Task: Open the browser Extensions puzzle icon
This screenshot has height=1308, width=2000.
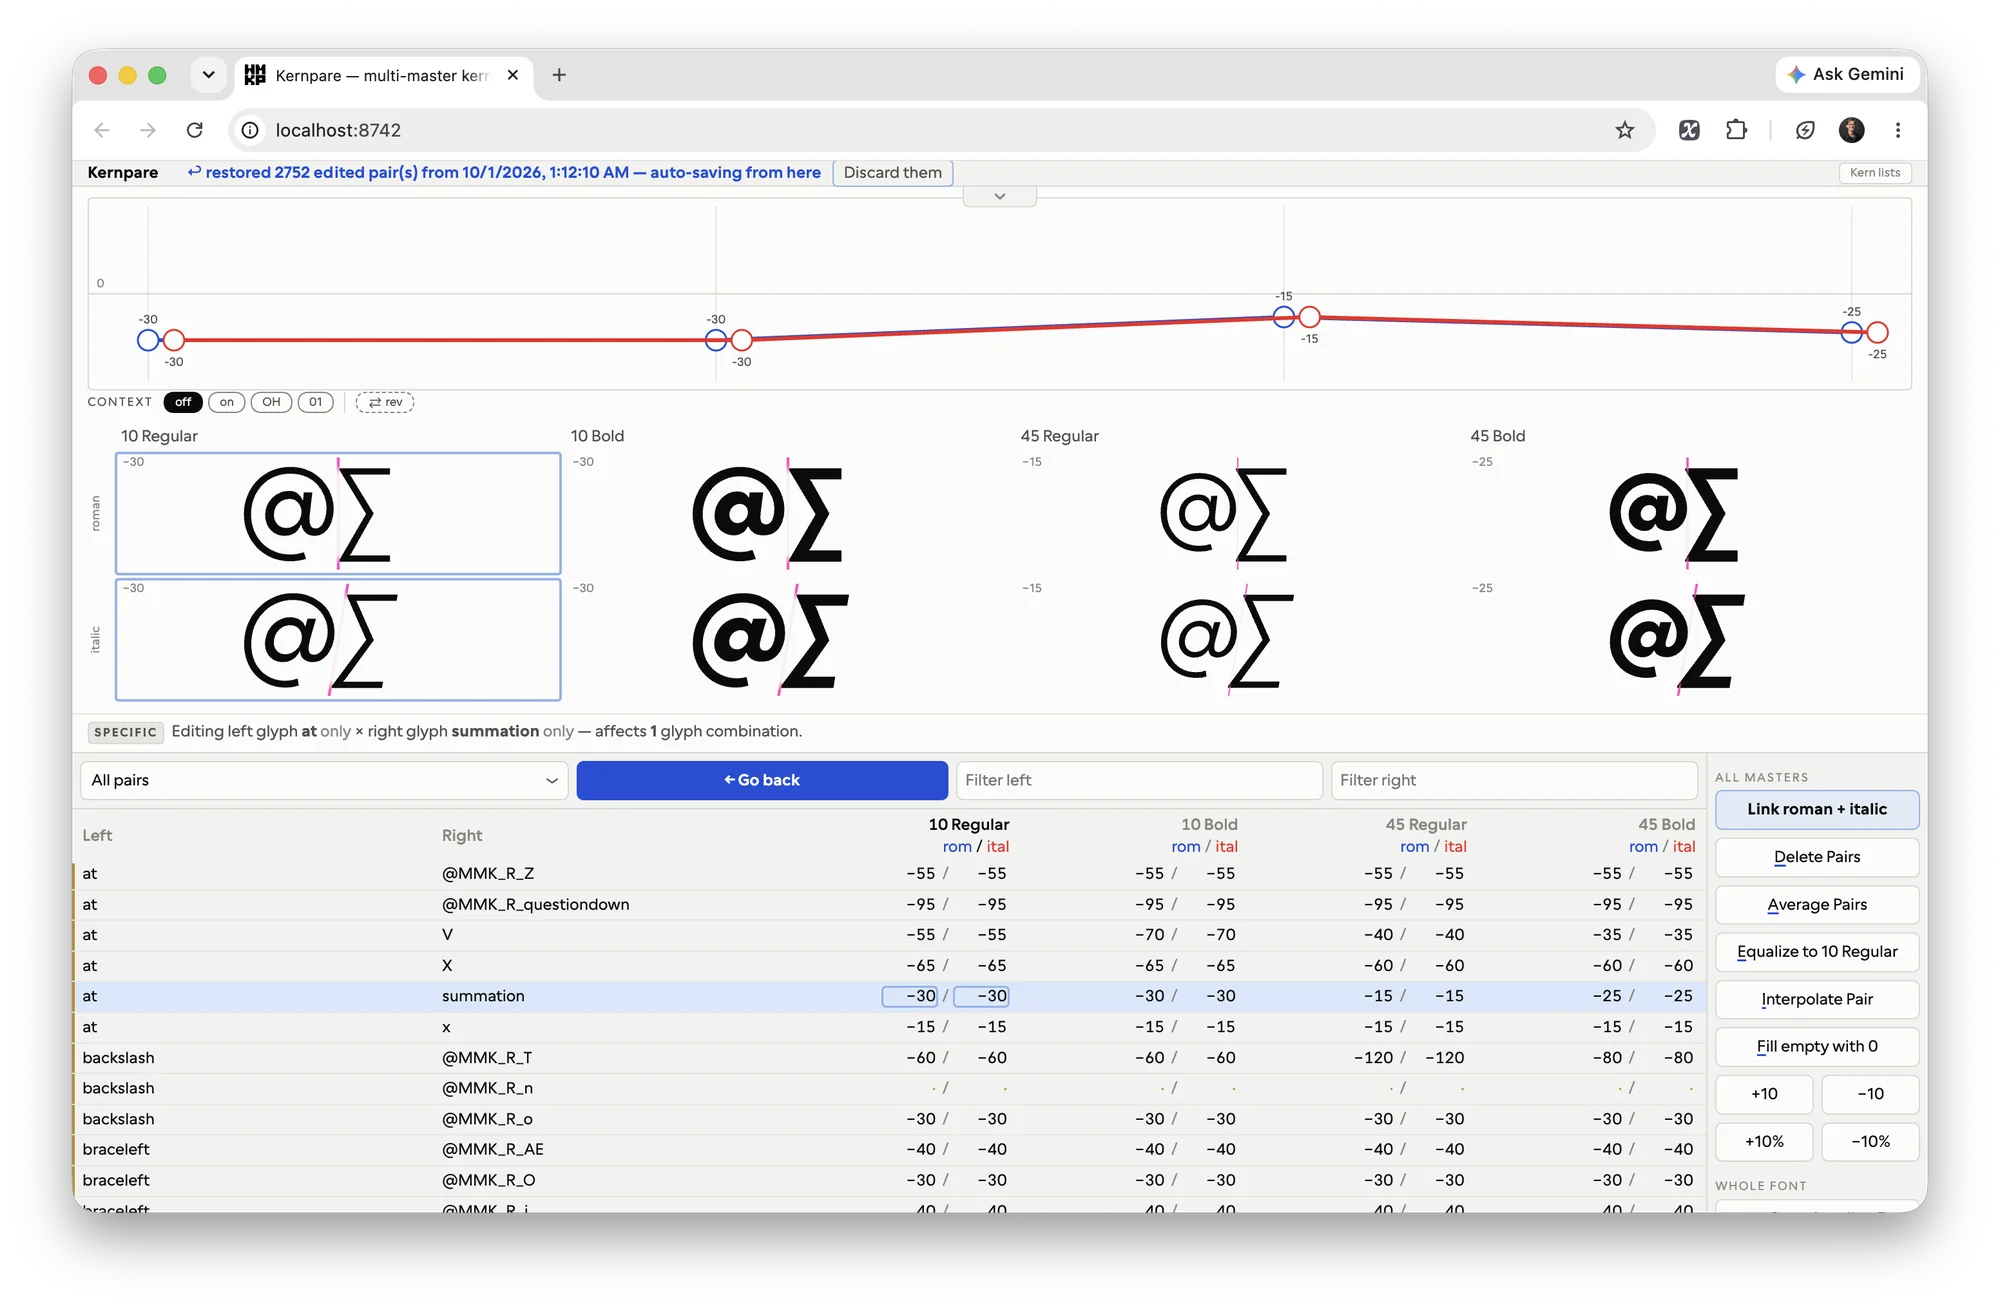Action: pos(1737,130)
